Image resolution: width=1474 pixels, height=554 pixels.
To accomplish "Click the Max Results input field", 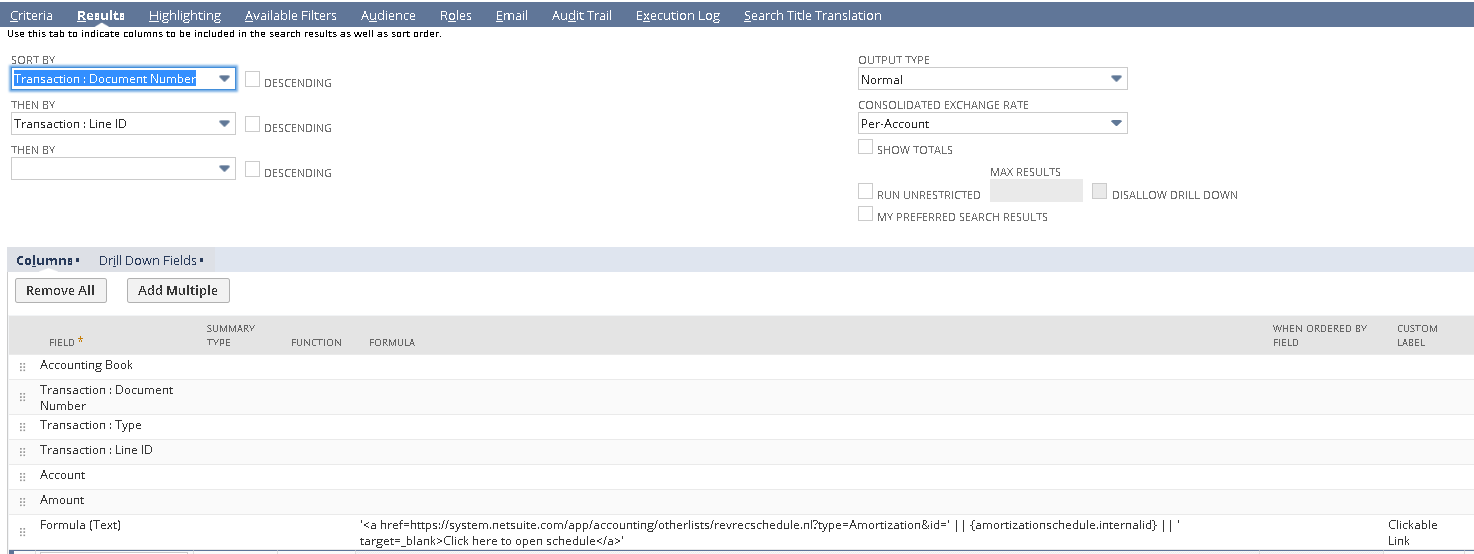I will click(1036, 191).
